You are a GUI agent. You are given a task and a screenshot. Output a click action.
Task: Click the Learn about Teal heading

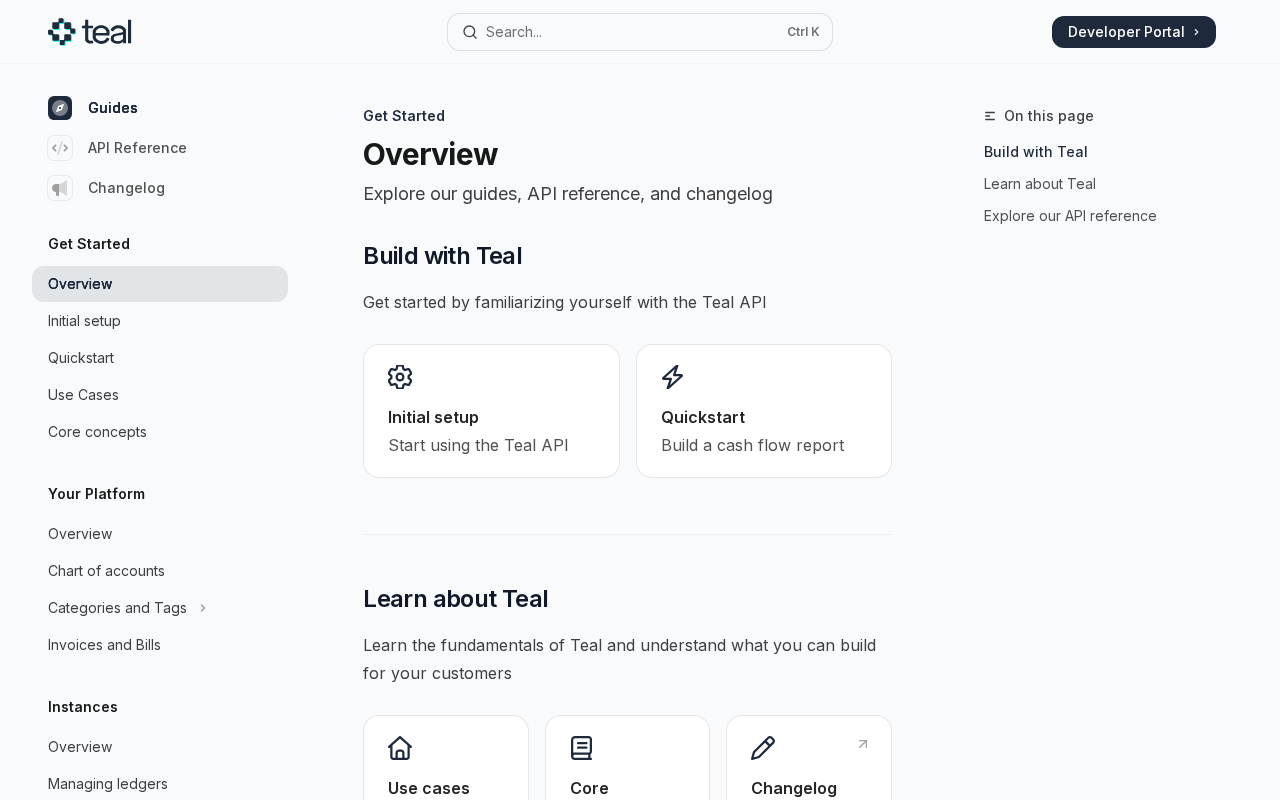(455, 599)
